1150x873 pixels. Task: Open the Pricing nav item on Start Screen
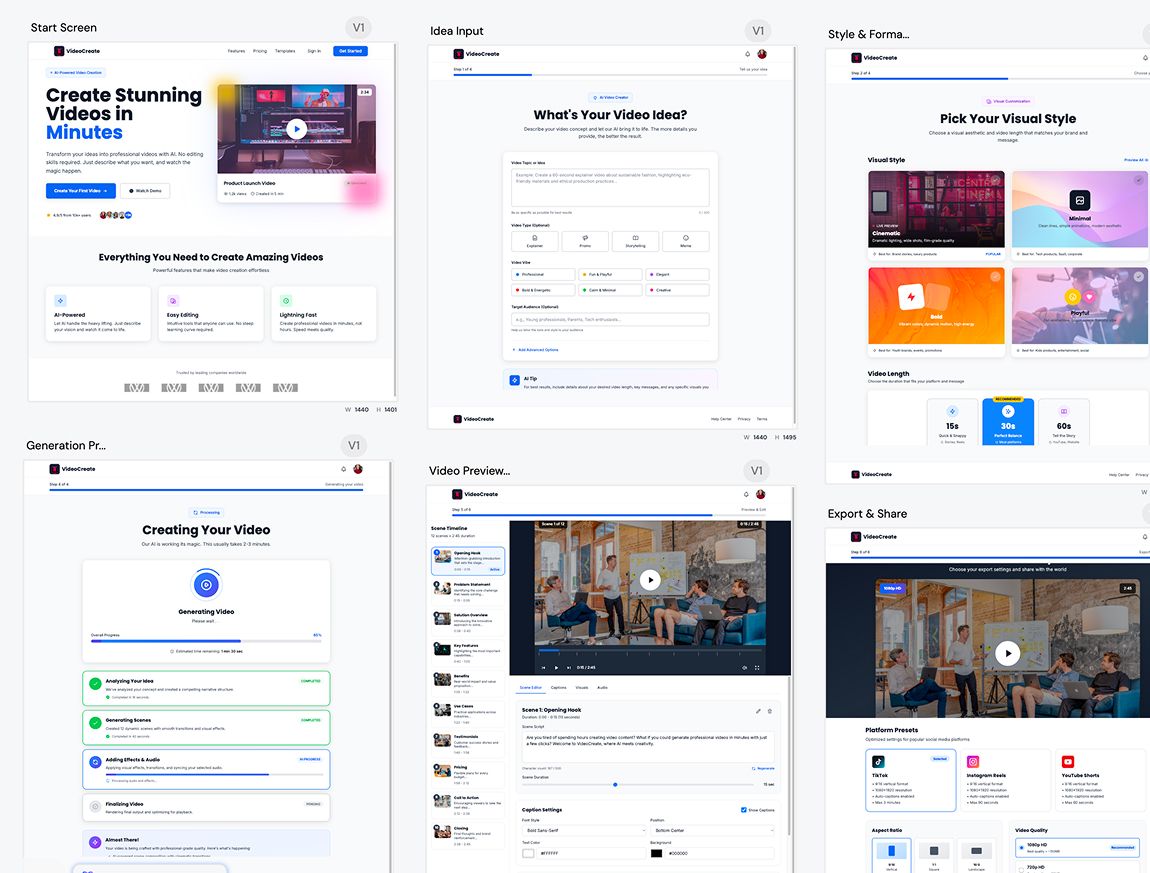click(x=260, y=51)
